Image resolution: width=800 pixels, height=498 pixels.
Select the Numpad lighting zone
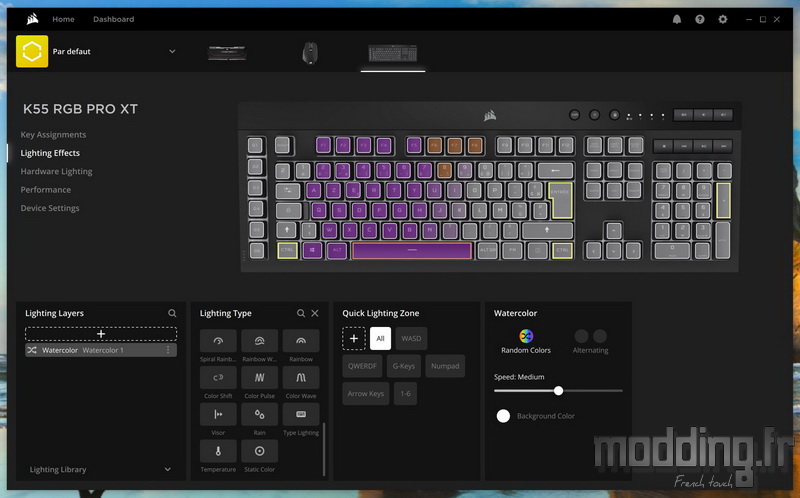[445, 366]
